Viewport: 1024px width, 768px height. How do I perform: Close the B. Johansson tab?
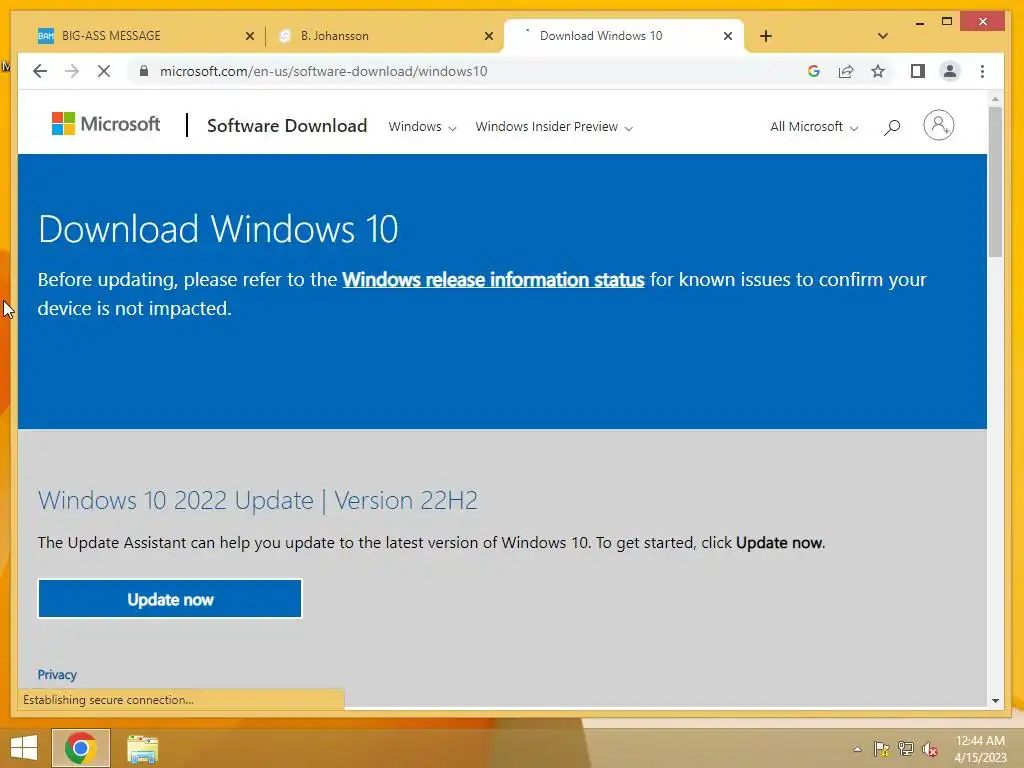pos(488,36)
